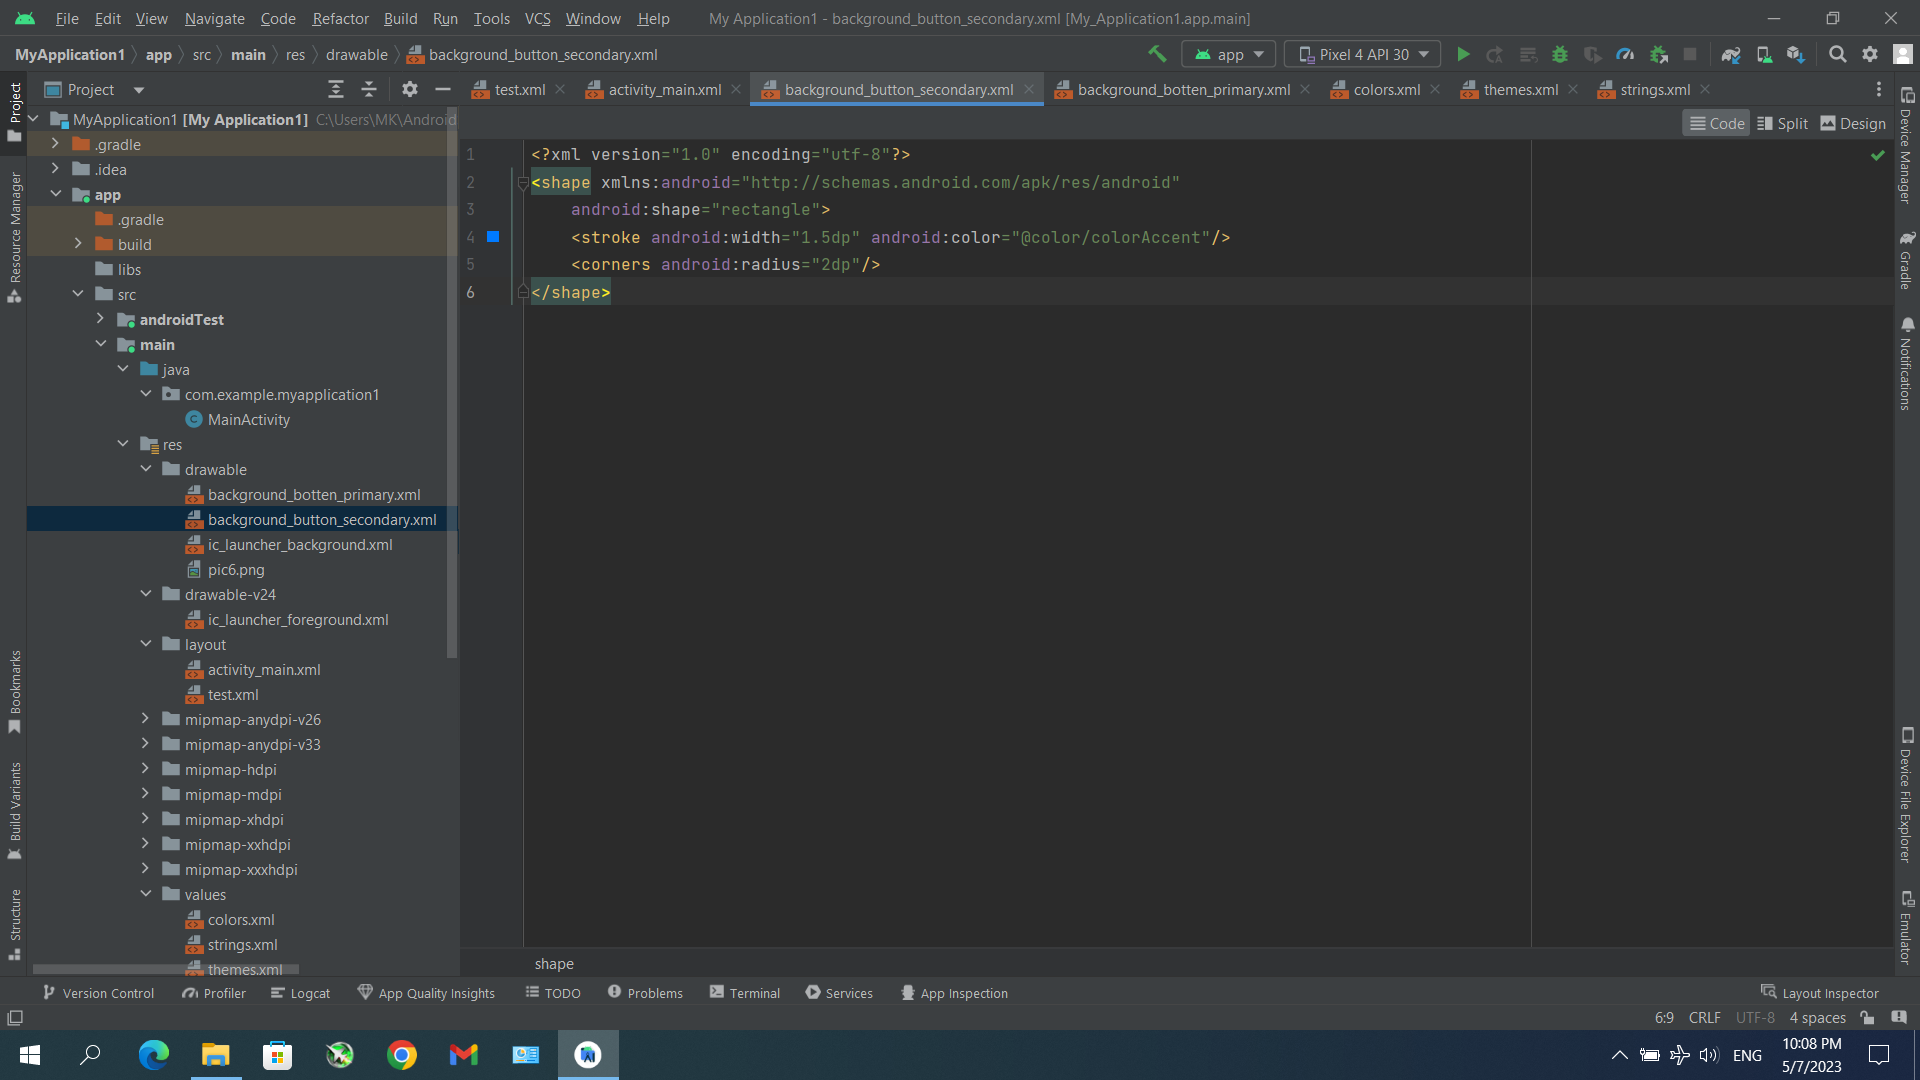
Task: Expand the build folder
Action: 79,244
